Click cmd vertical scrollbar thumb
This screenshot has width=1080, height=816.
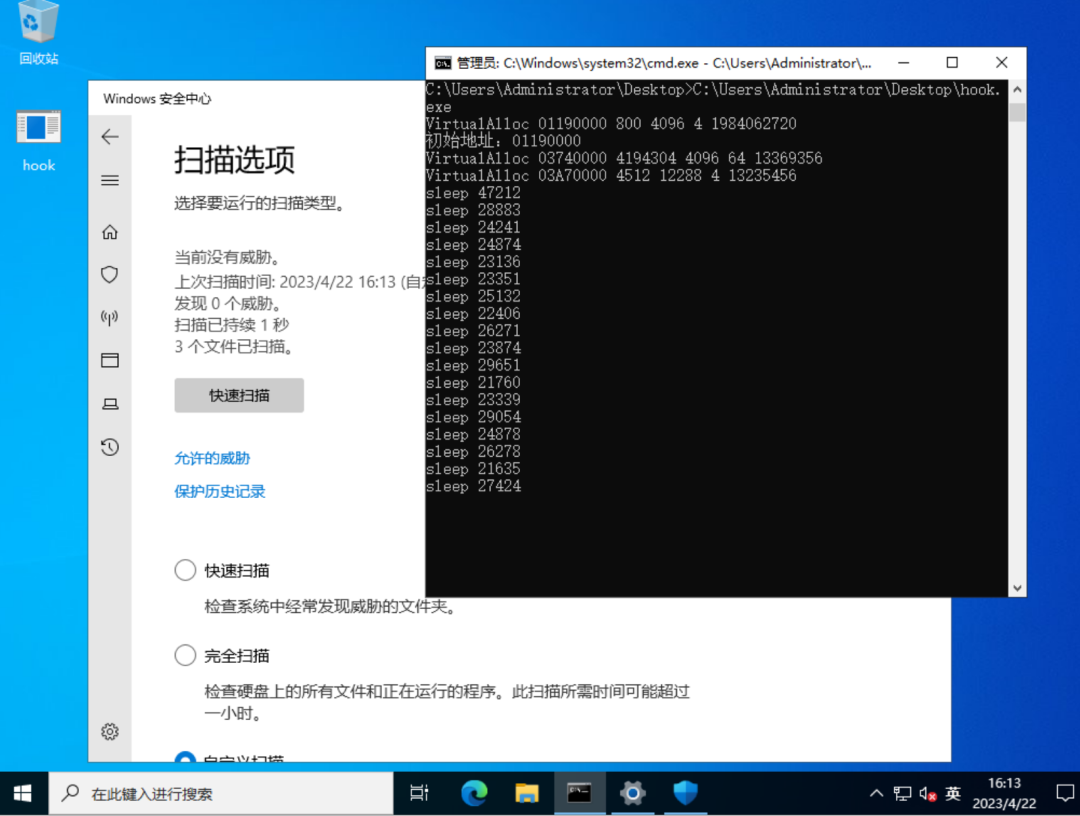tap(1017, 112)
